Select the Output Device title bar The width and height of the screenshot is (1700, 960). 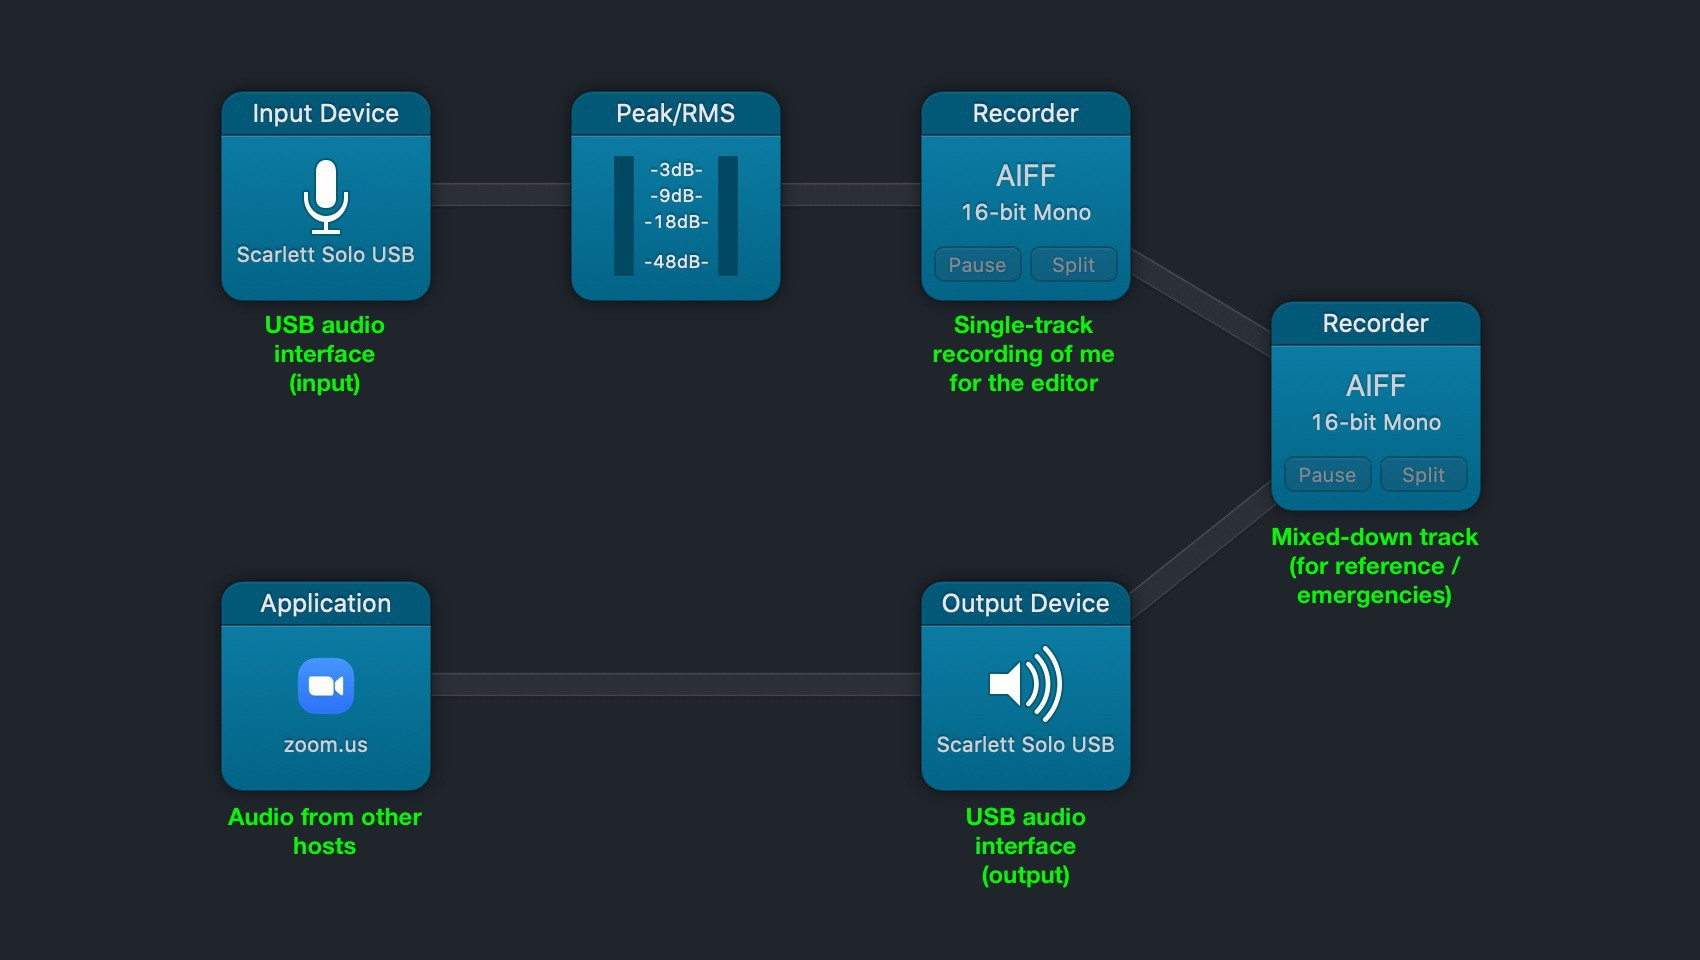click(1025, 603)
